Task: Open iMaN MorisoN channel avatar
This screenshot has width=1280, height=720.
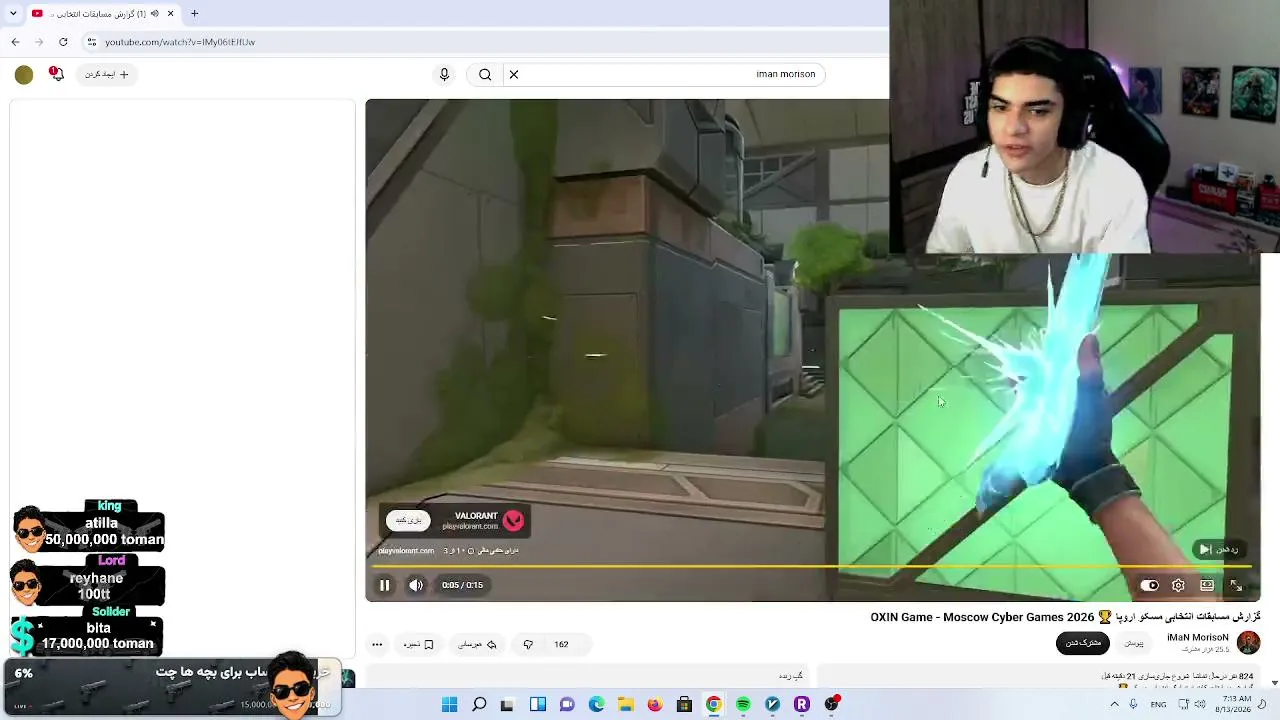Action: point(1248,642)
